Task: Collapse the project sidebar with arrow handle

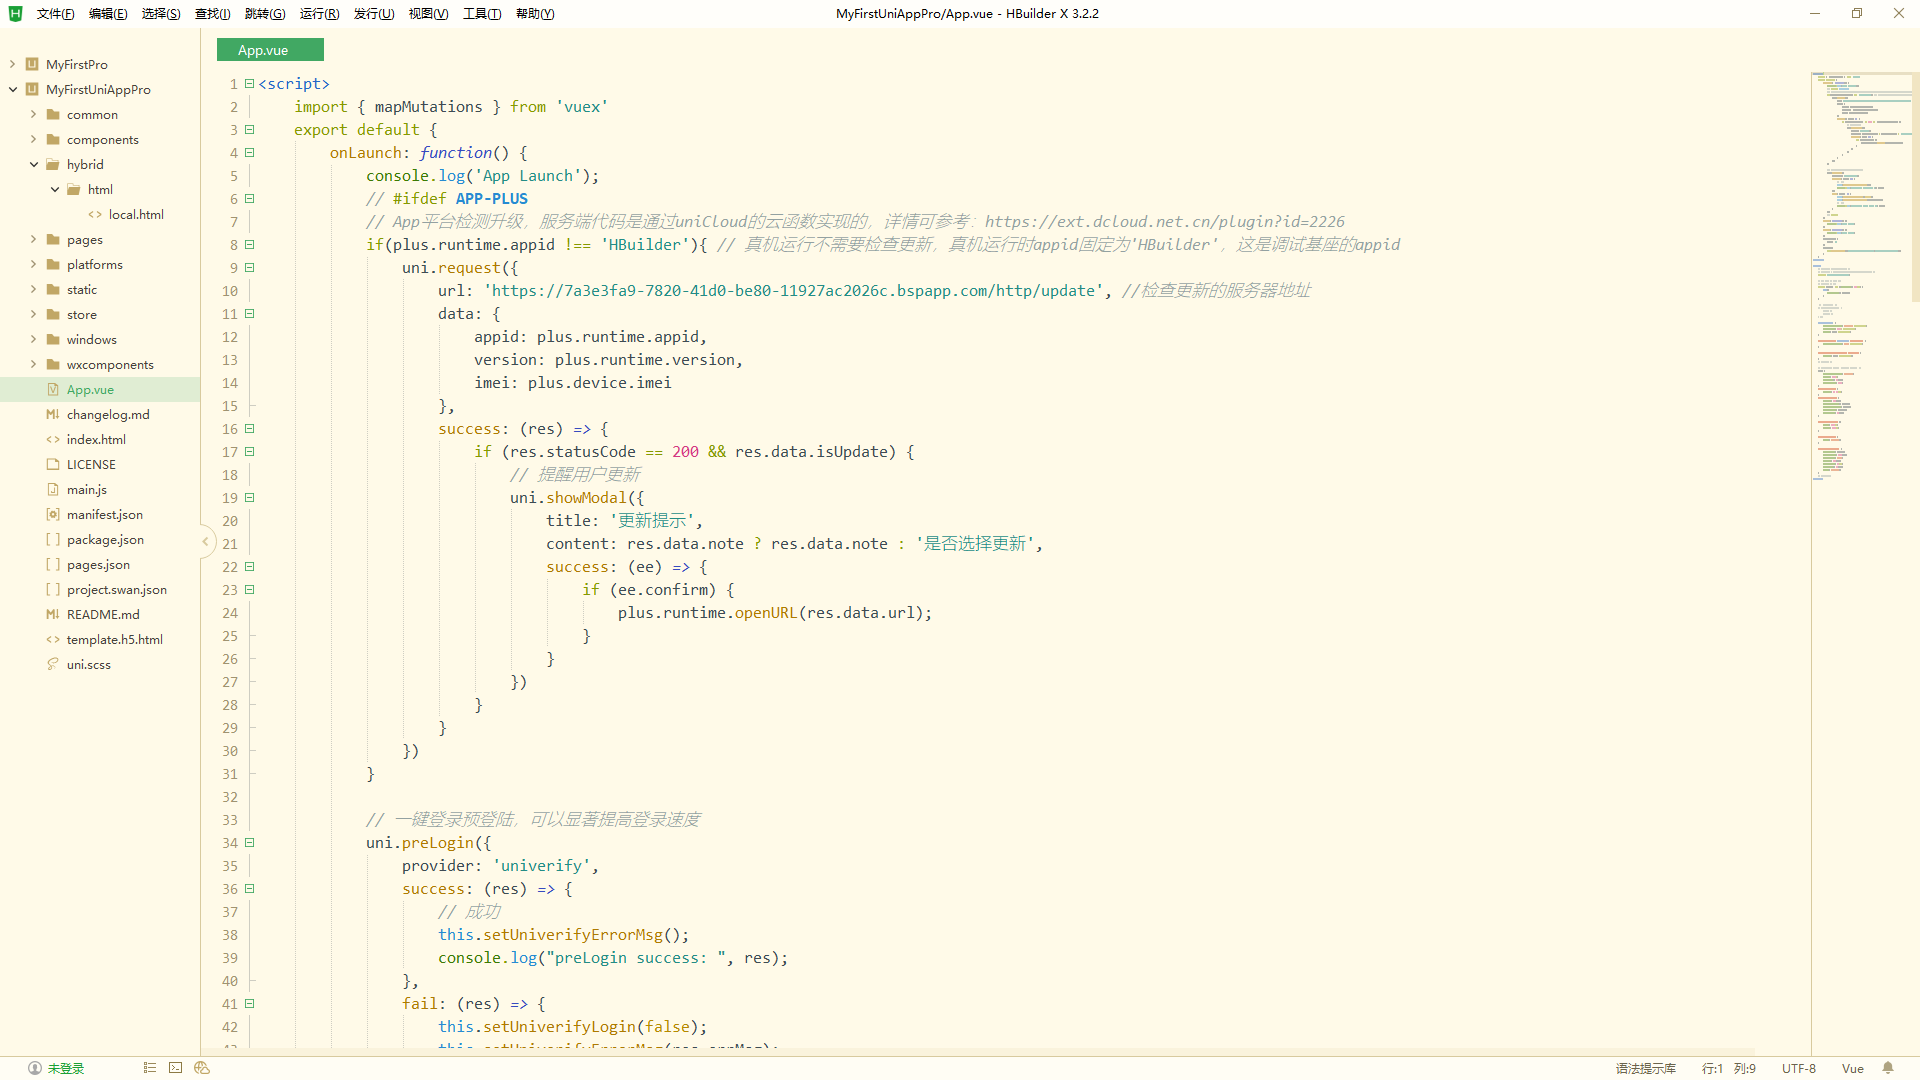Action: pyautogui.click(x=206, y=541)
